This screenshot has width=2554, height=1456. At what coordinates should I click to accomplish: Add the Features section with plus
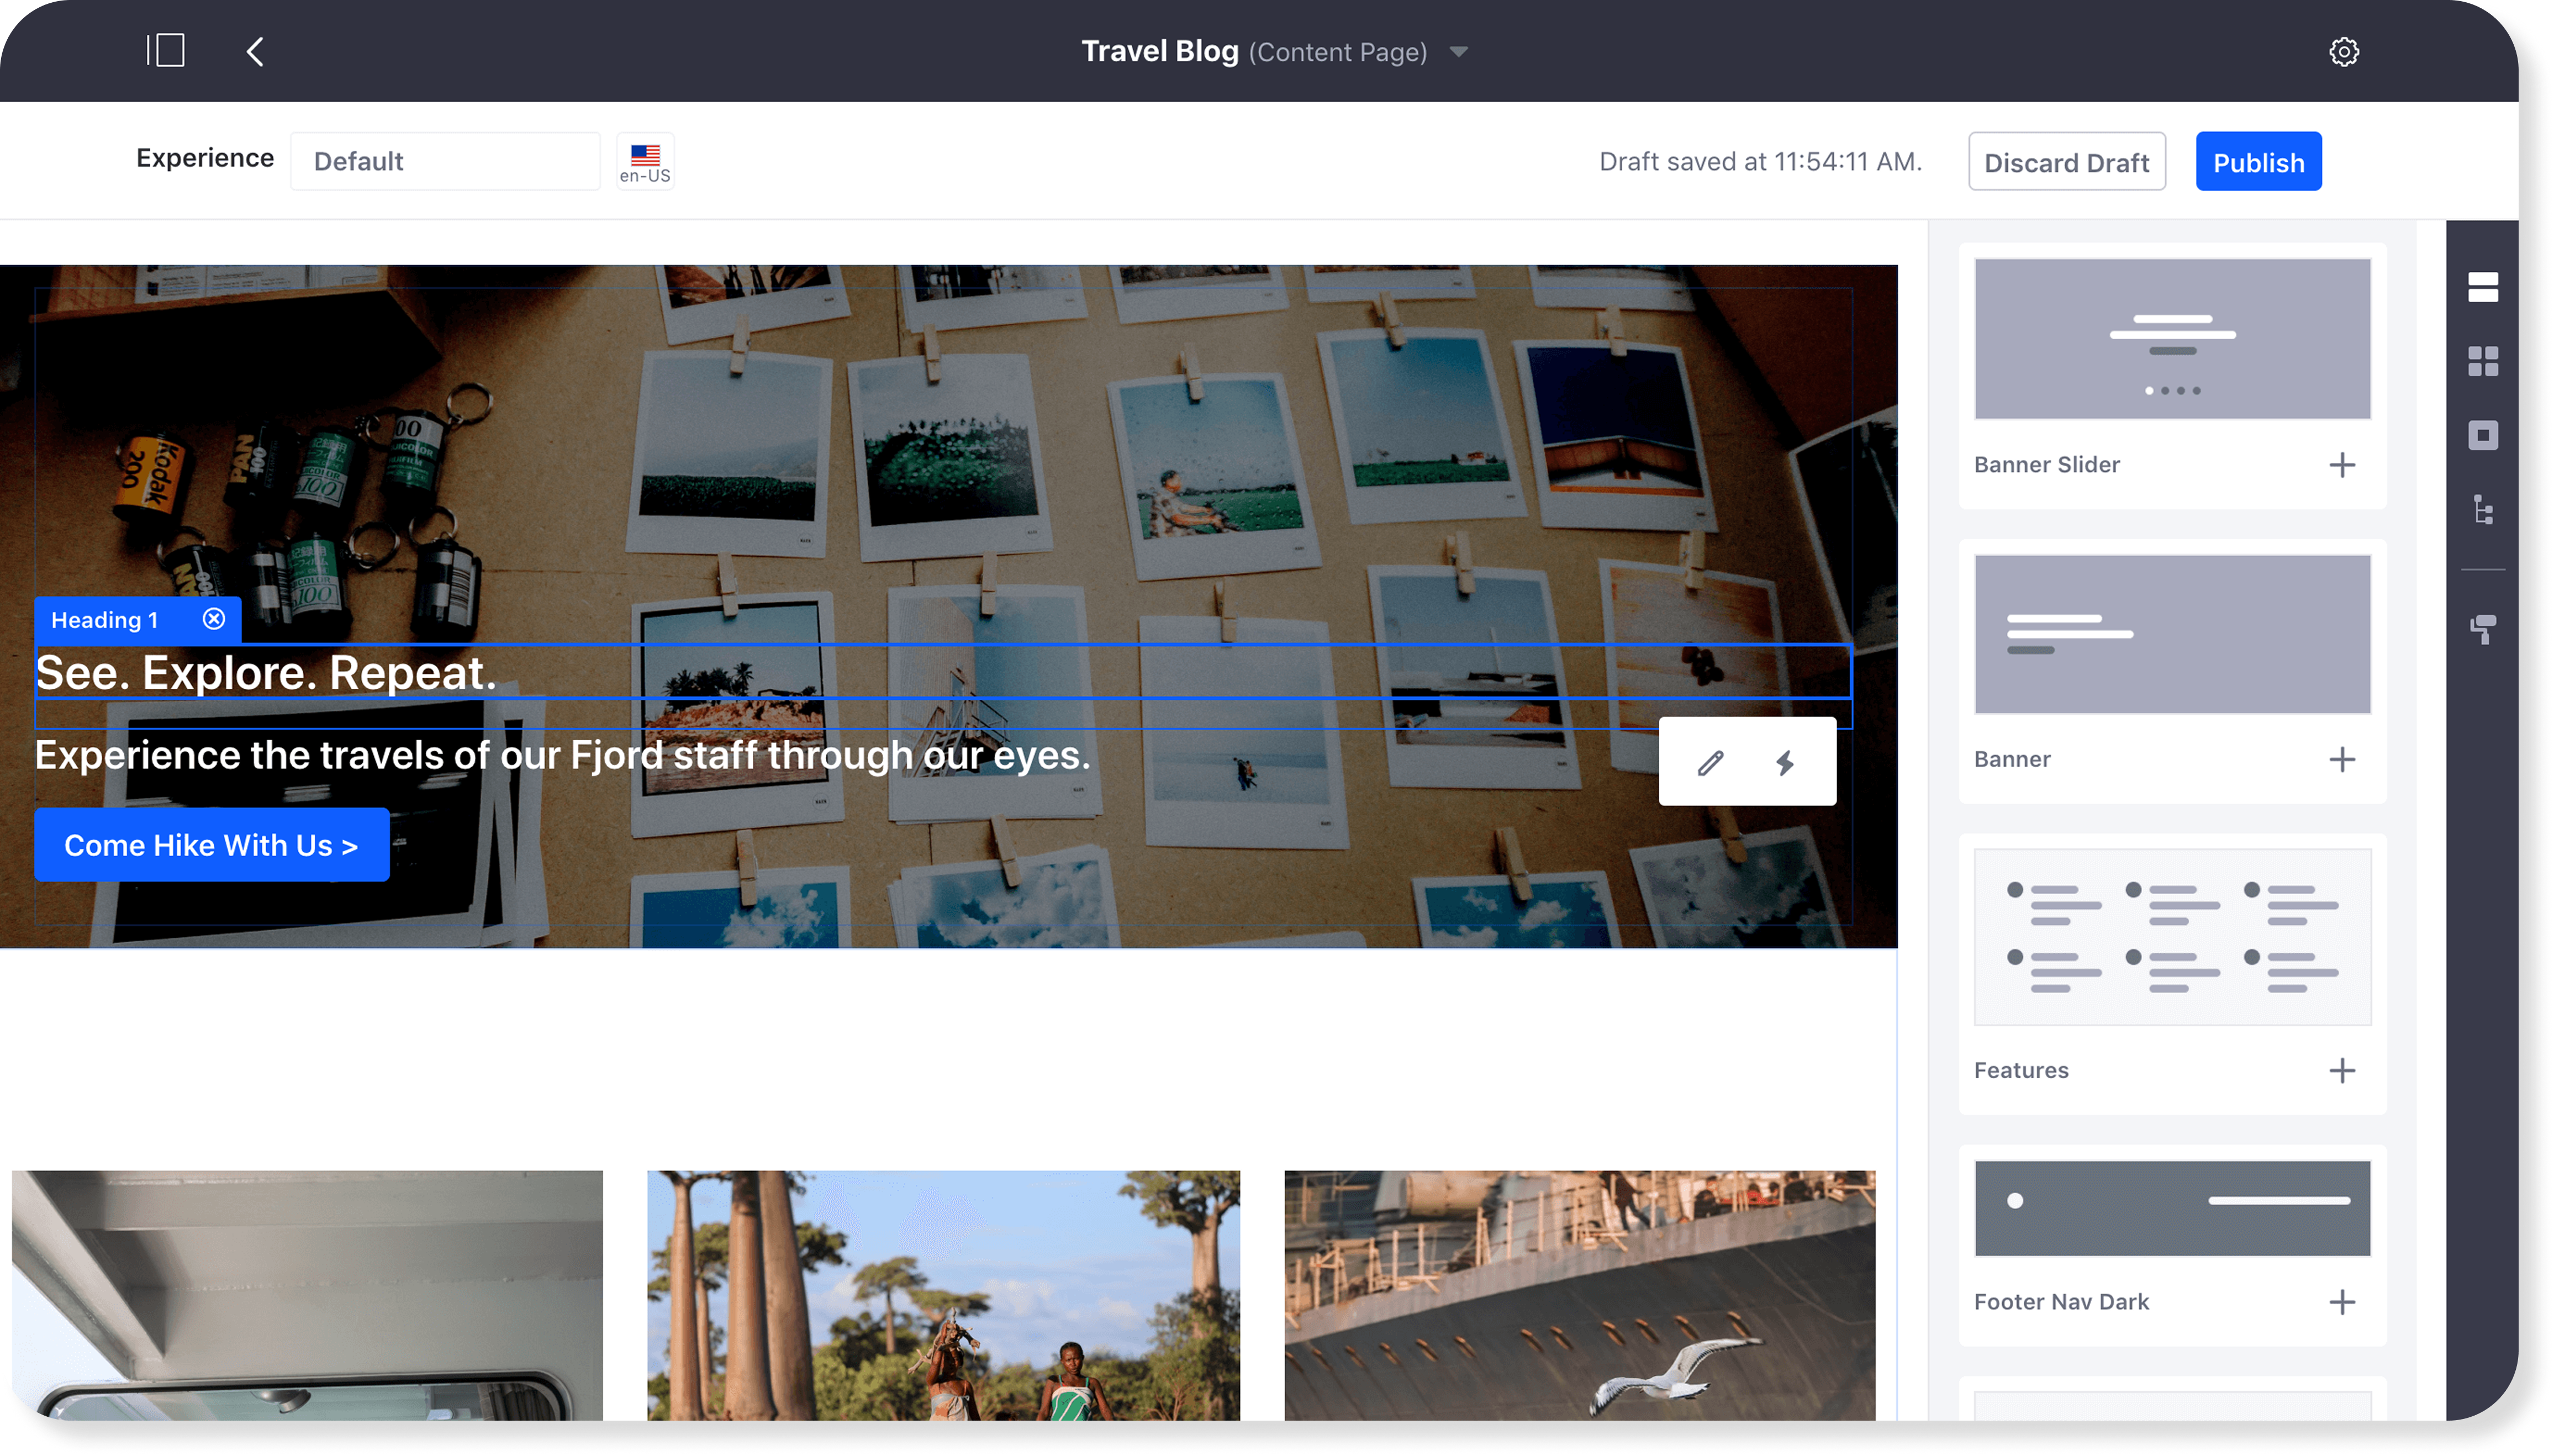[x=2341, y=1071]
